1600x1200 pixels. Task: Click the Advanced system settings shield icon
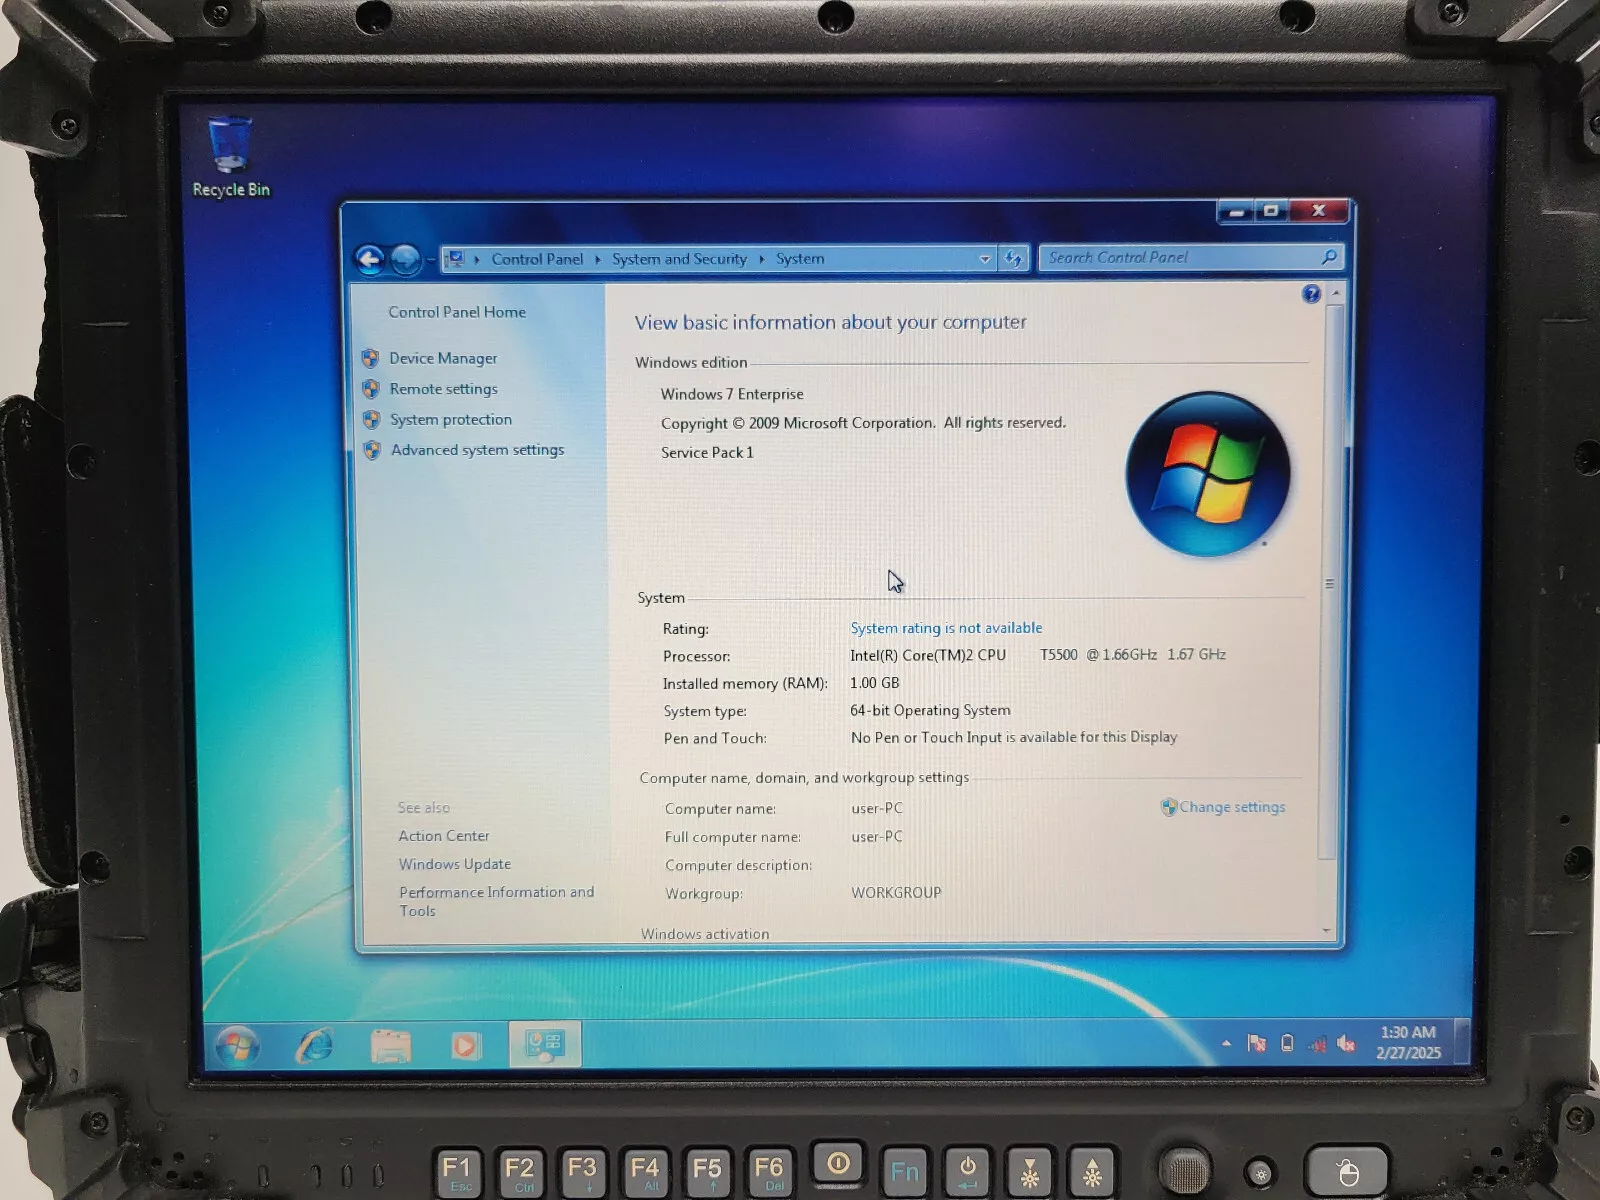[372, 450]
